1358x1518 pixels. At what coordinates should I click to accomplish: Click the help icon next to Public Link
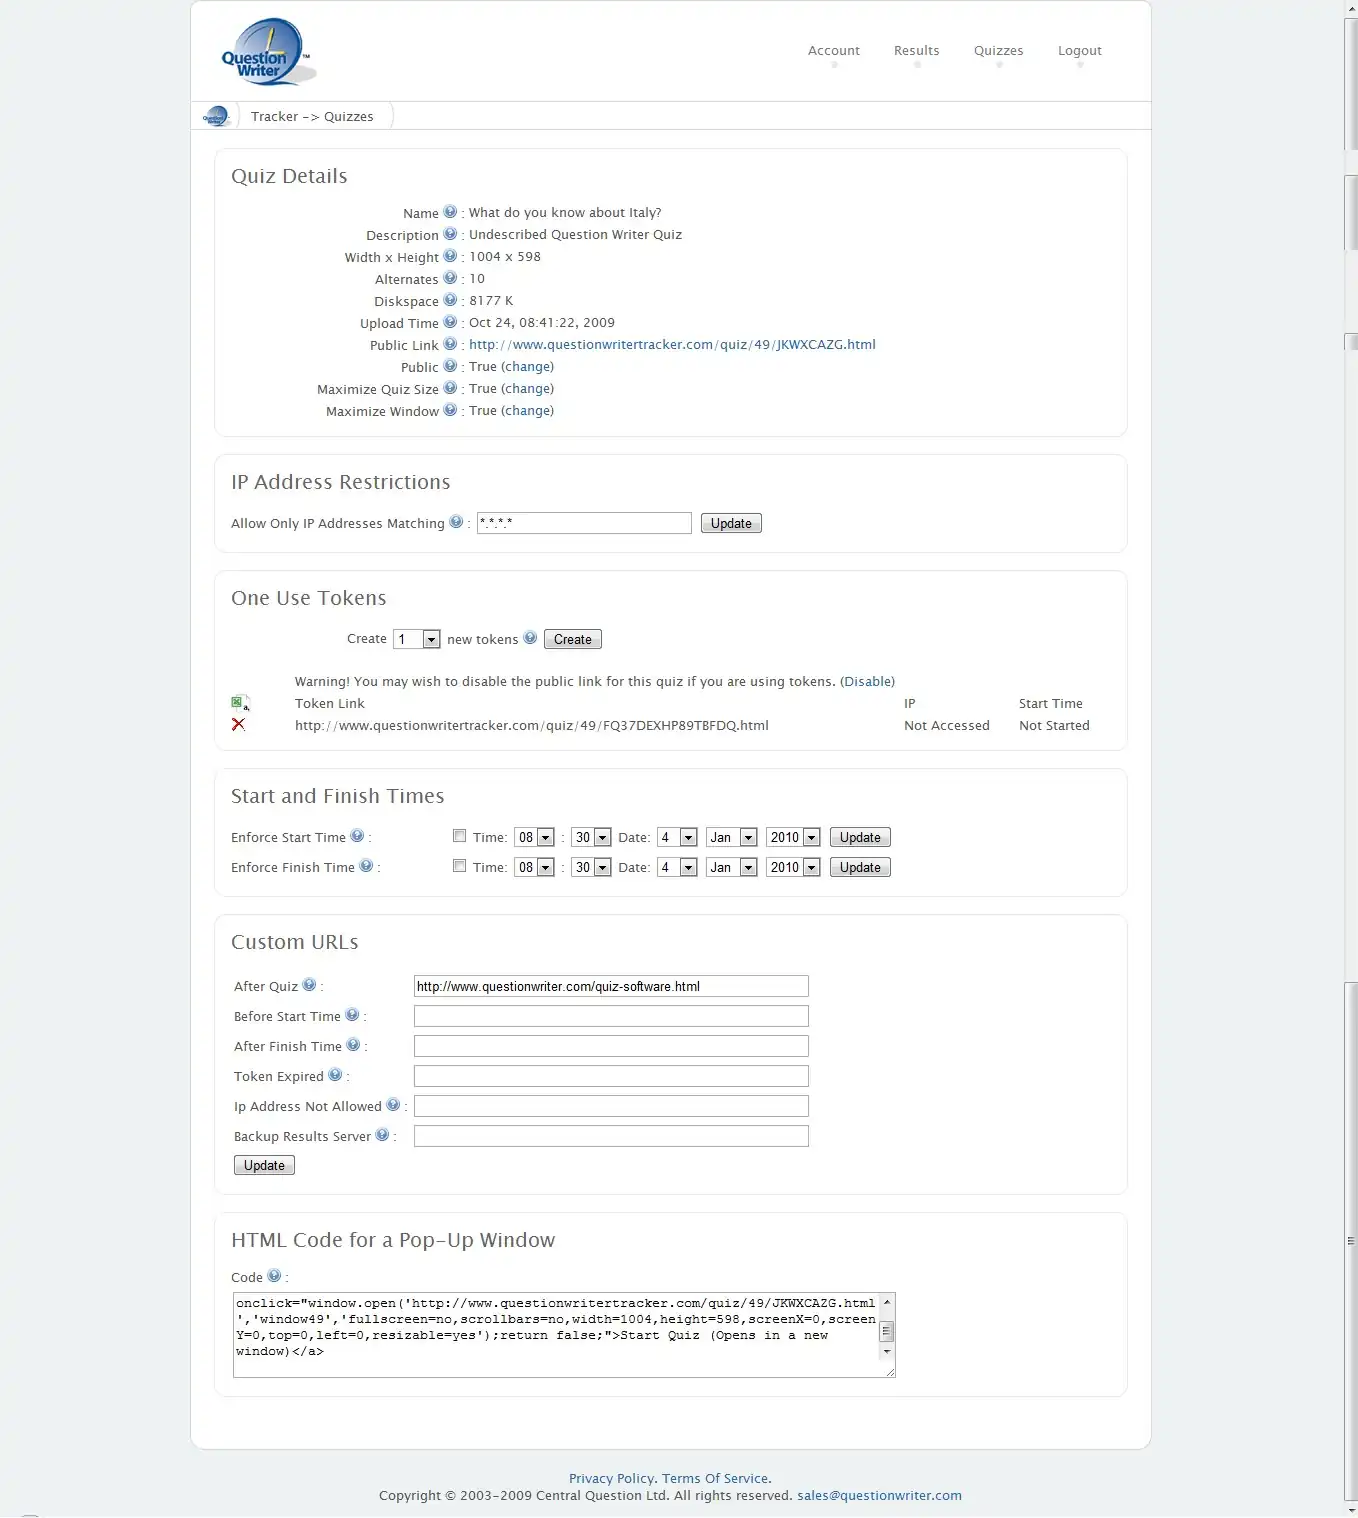pos(450,344)
